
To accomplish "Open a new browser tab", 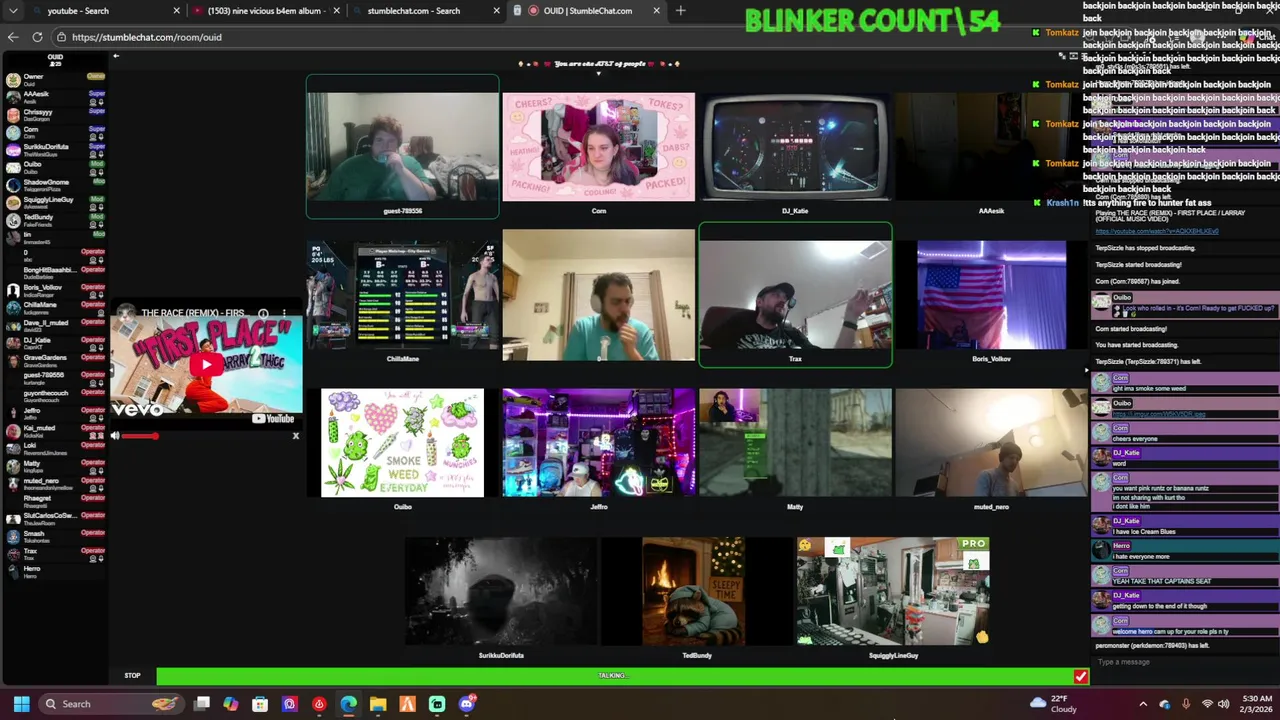I will [x=681, y=11].
